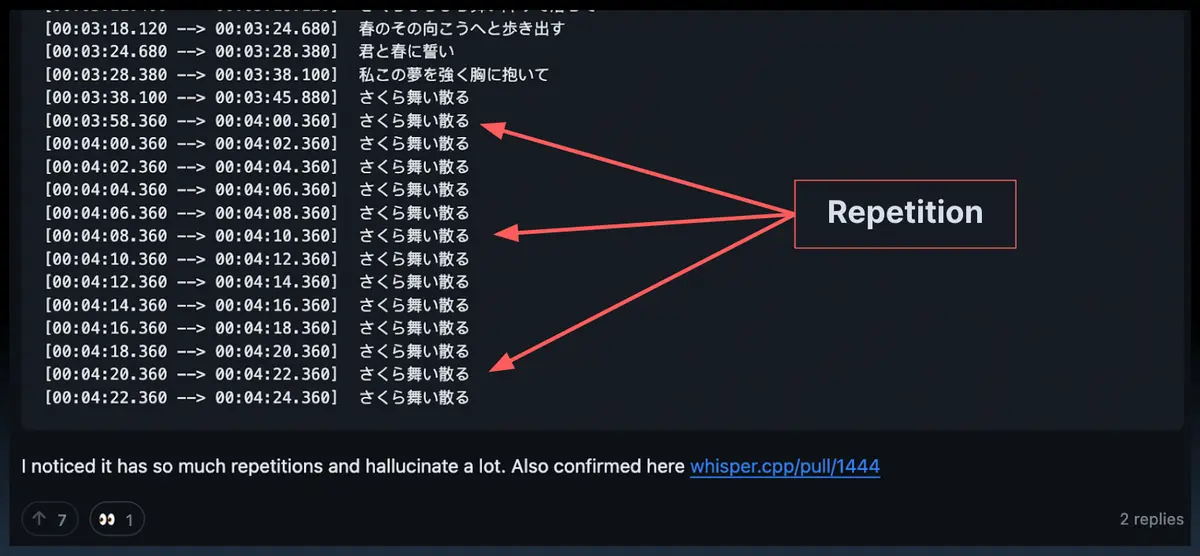Select the transcript line starting at 00:03:38.100
Screen dimensions: 1200x556
pos(257,98)
